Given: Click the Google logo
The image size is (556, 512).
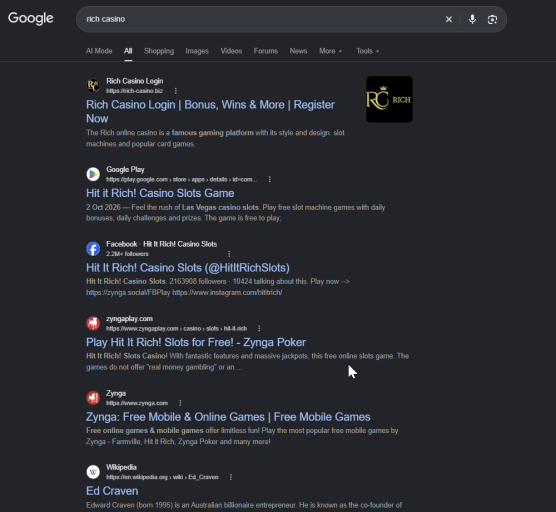Looking at the screenshot, I should (x=31, y=18).
